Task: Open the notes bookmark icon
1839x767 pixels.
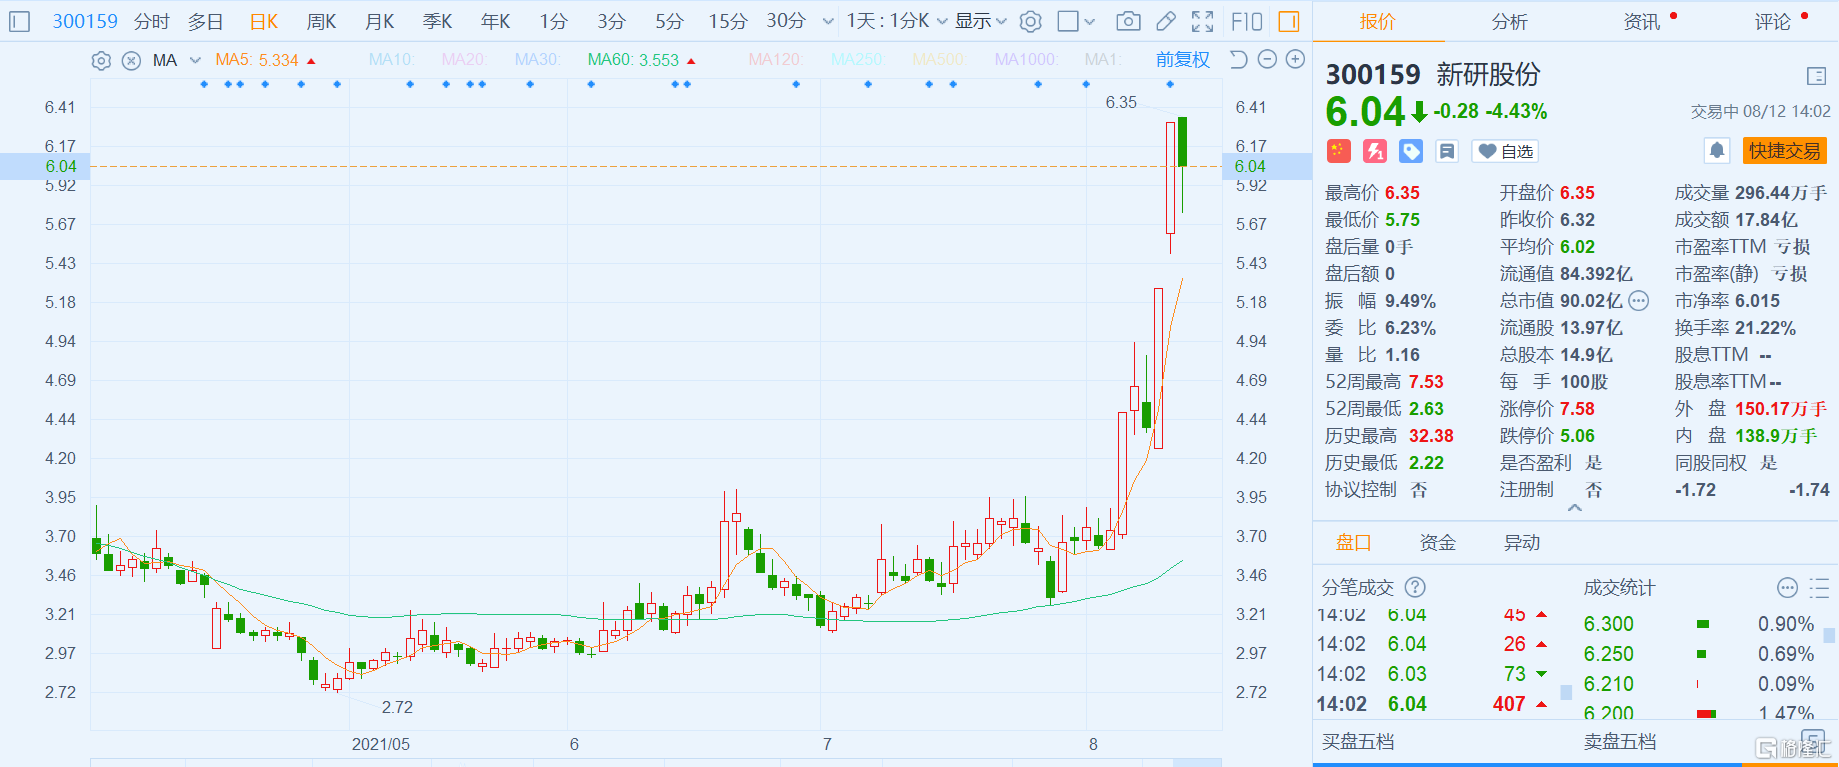Action: (1447, 151)
